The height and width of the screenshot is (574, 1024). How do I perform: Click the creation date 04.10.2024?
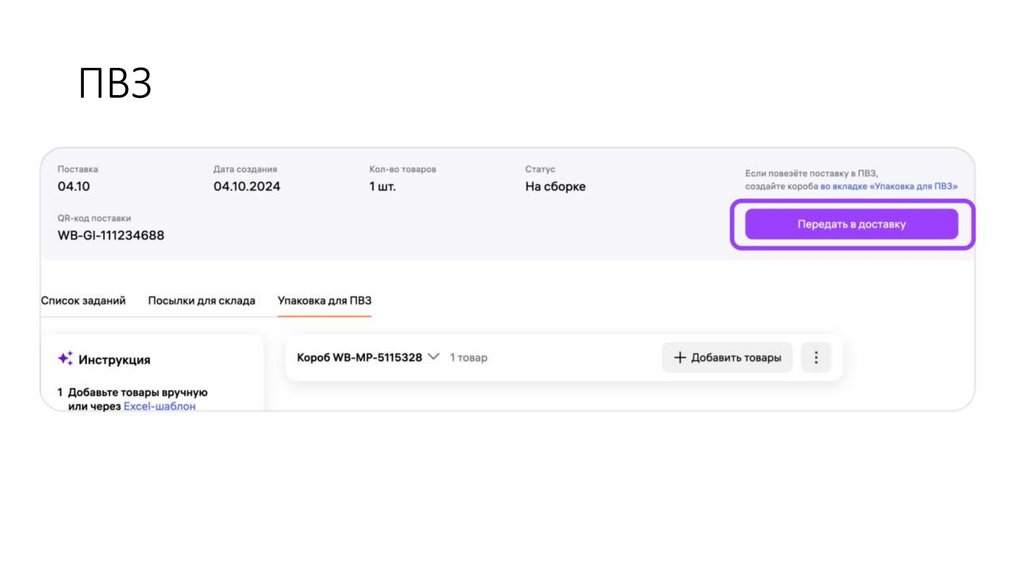(247, 186)
